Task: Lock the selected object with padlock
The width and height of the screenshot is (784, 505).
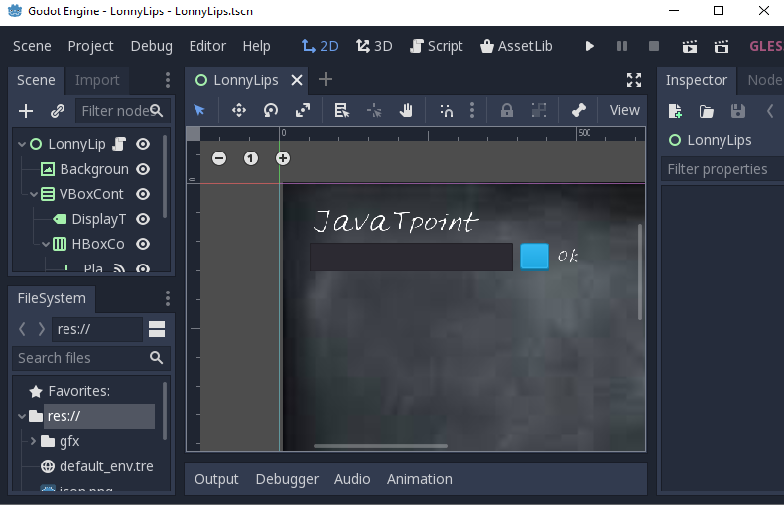Action: click(506, 110)
